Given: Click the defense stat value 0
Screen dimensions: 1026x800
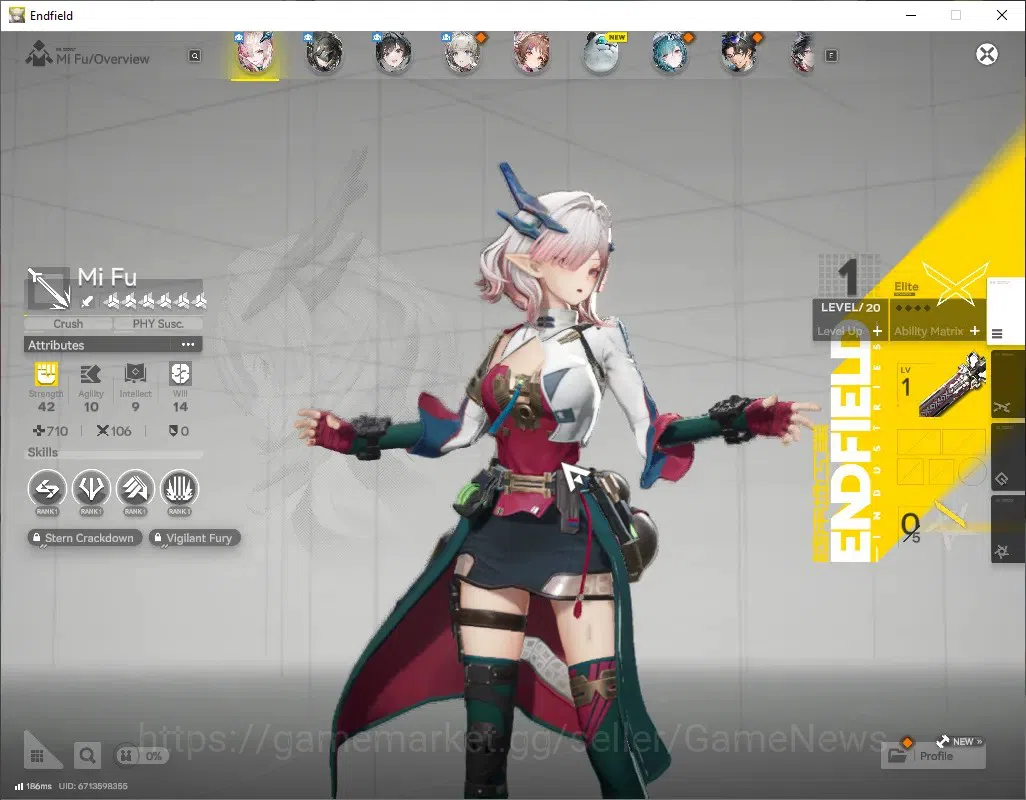Looking at the screenshot, I should 179,431.
